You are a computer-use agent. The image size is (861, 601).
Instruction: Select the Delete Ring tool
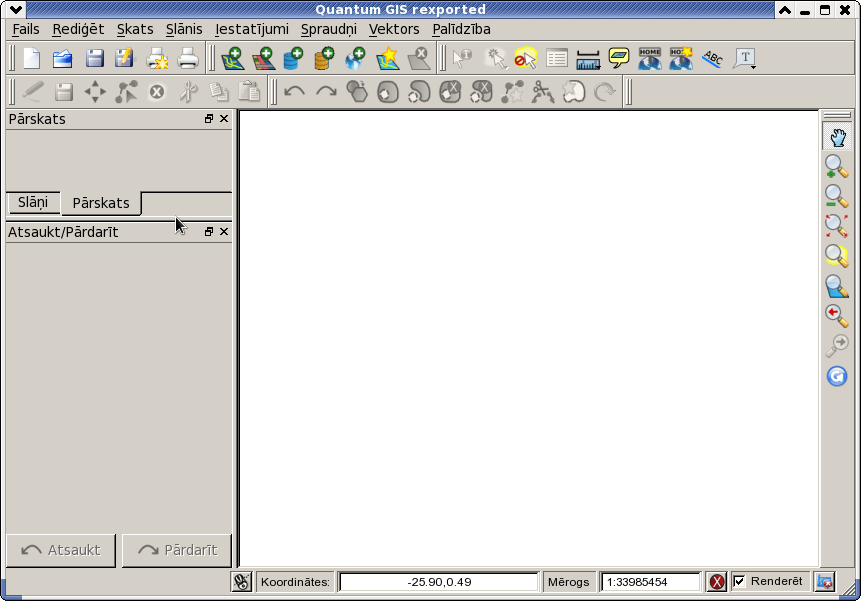pyautogui.click(x=450, y=92)
